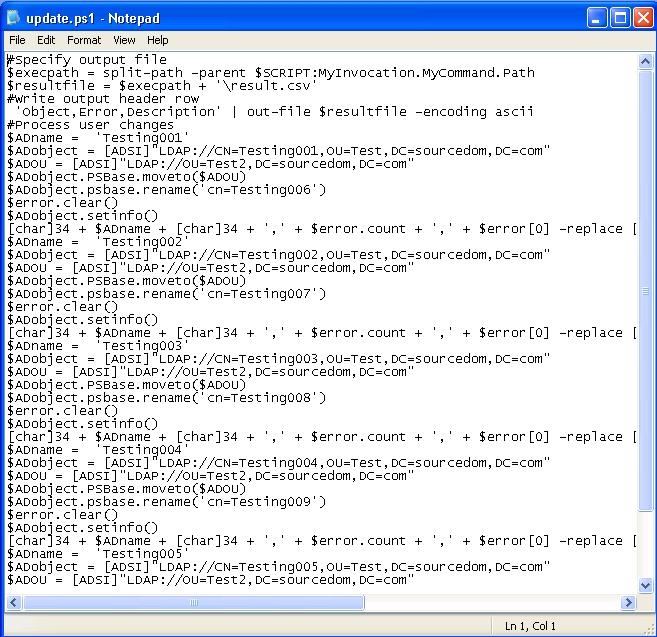Click the resize grip in the bottom-right corner

click(647, 627)
